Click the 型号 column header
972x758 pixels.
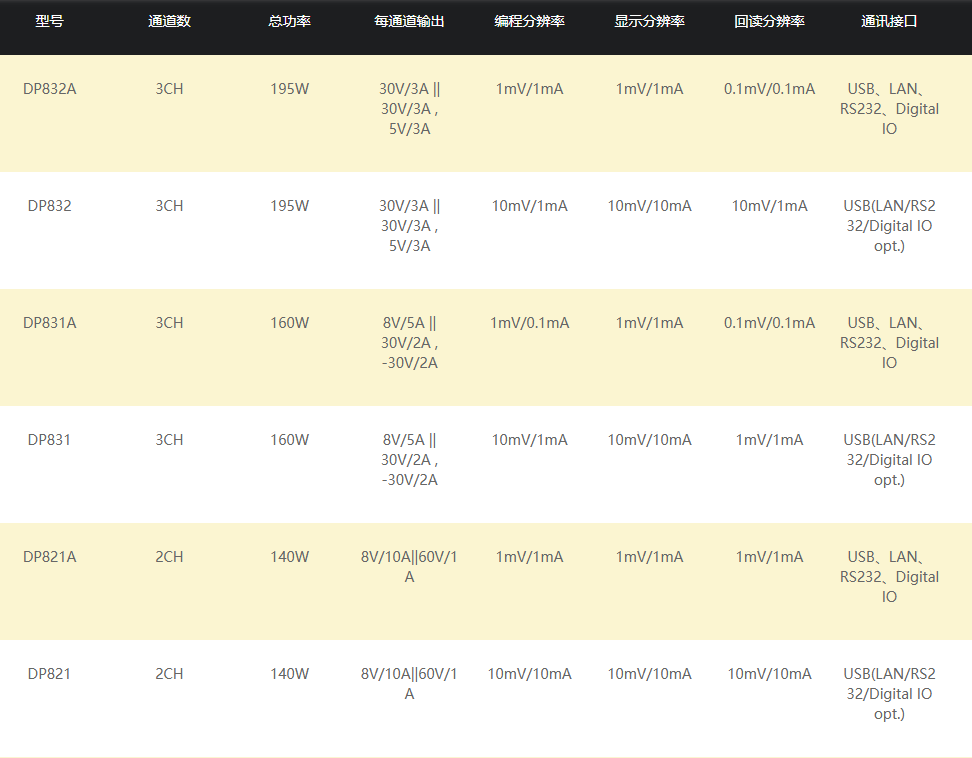click(49, 21)
